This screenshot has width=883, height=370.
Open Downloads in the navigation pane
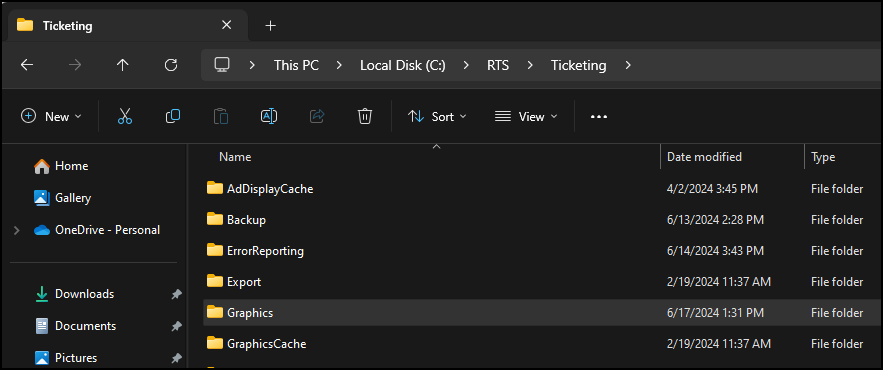[x=84, y=294]
